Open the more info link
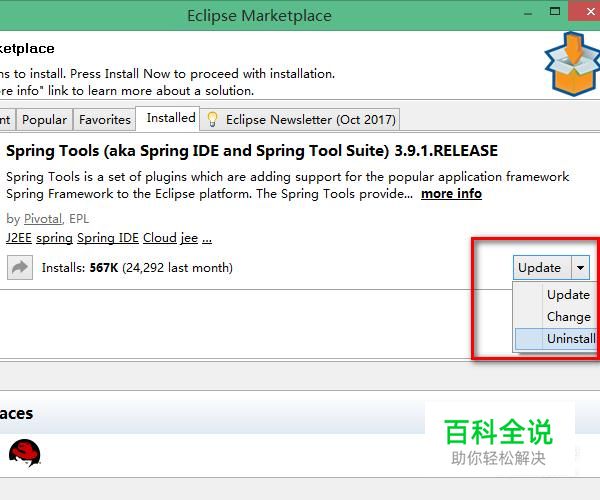 (x=451, y=194)
